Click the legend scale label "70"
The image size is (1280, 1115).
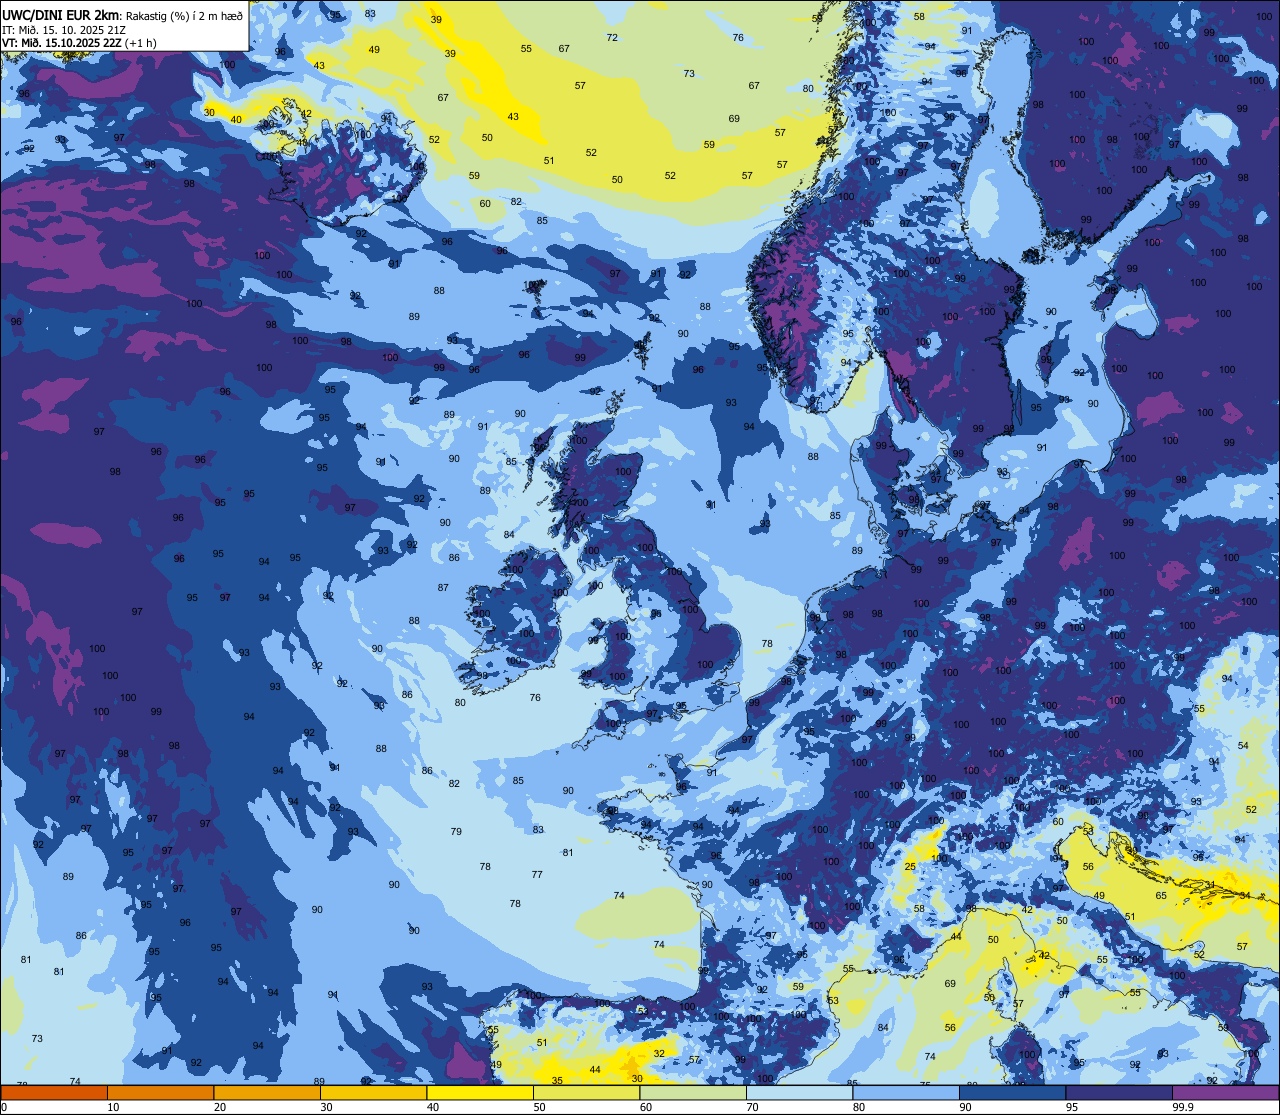click(752, 1107)
